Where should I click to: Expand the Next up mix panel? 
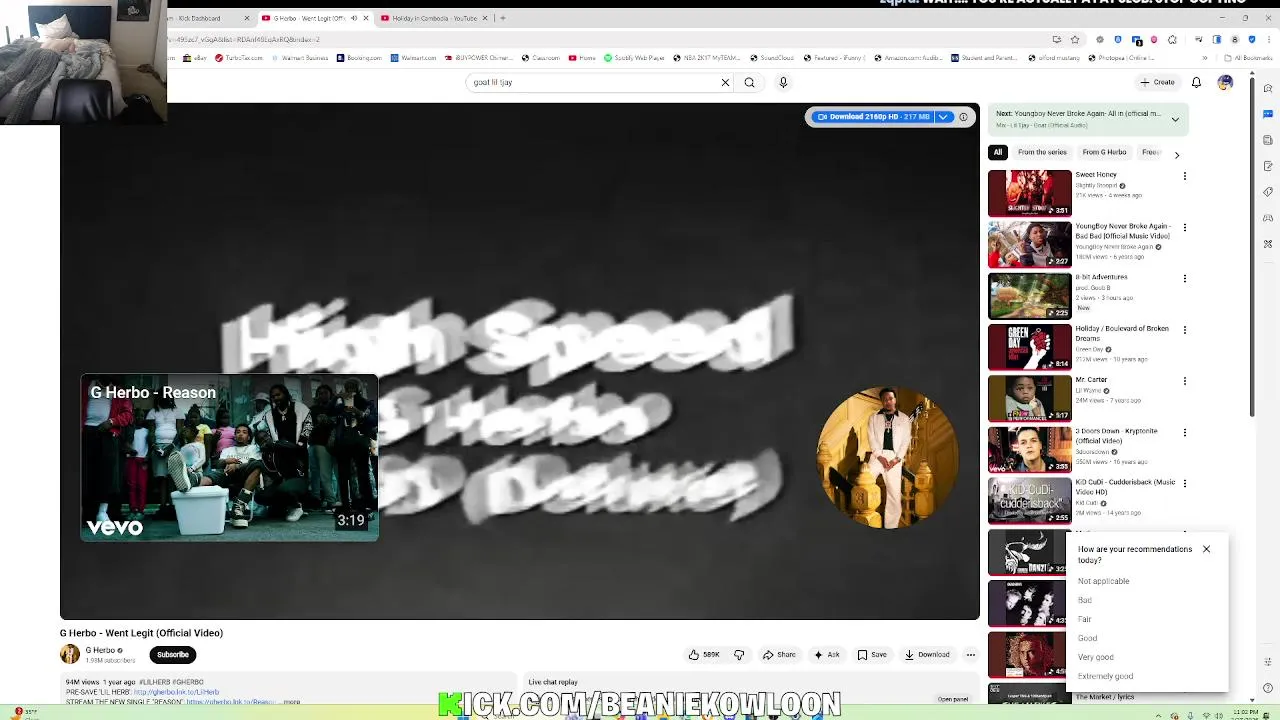click(x=1175, y=119)
